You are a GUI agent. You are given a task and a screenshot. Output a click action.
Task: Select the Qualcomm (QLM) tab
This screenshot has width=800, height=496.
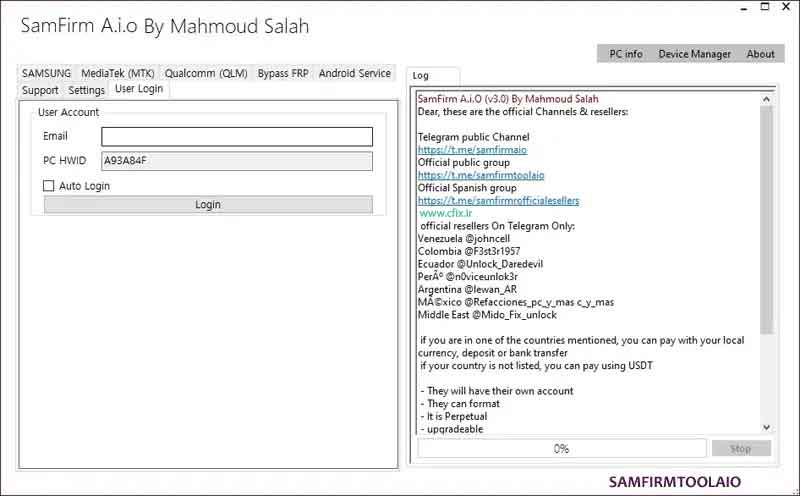click(206, 73)
